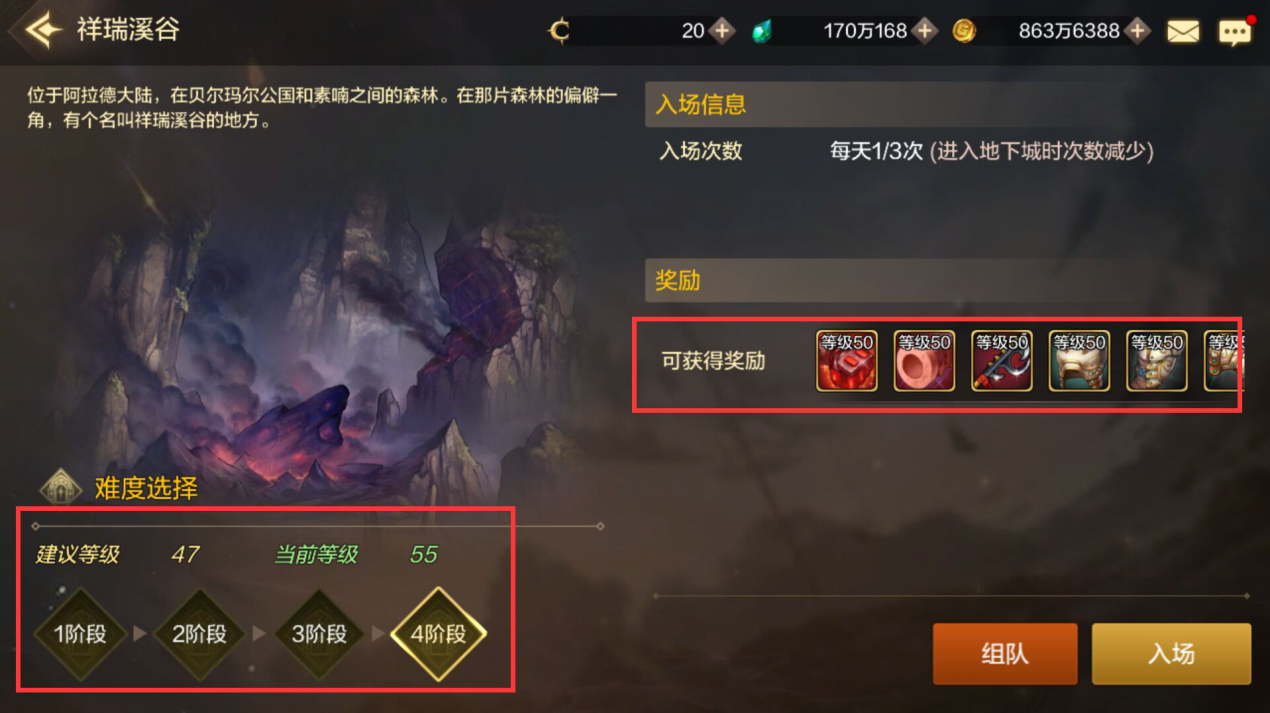Tap the plus button beside 863万6388 gold
The width and height of the screenshot is (1270, 713).
[x=1136, y=31]
